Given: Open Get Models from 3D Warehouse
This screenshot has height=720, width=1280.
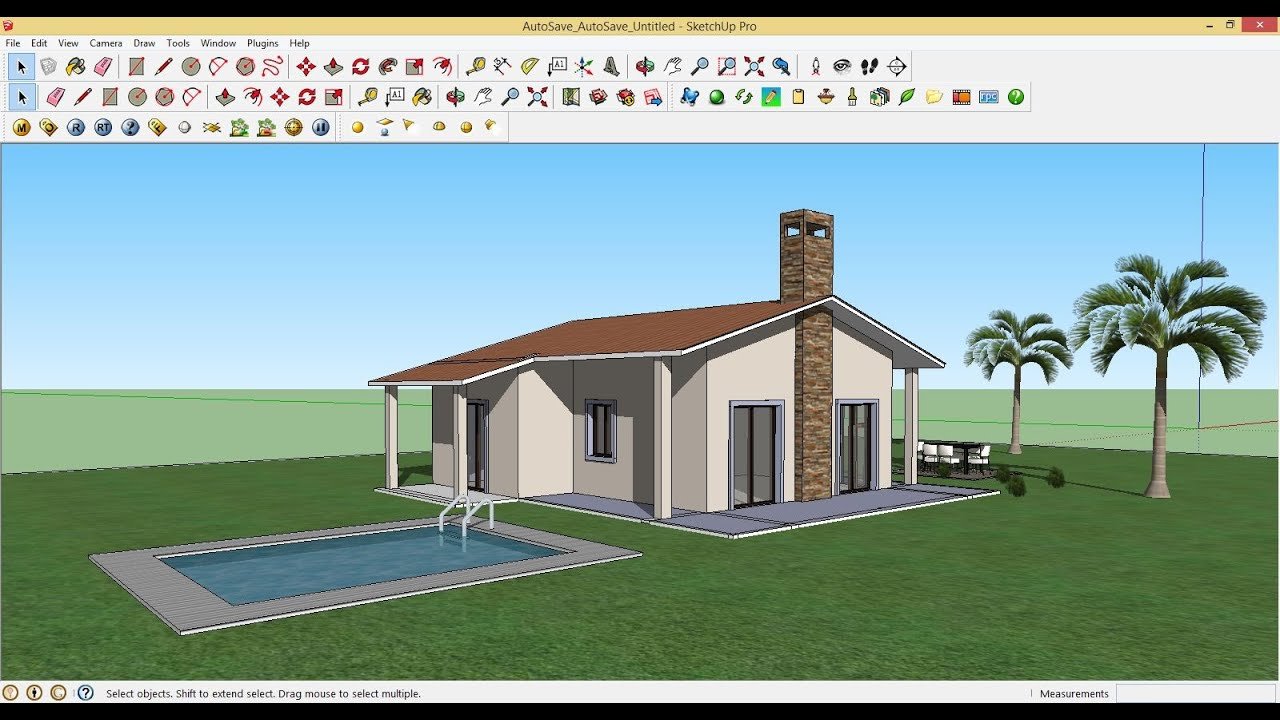Looking at the screenshot, I should click(x=598, y=97).
